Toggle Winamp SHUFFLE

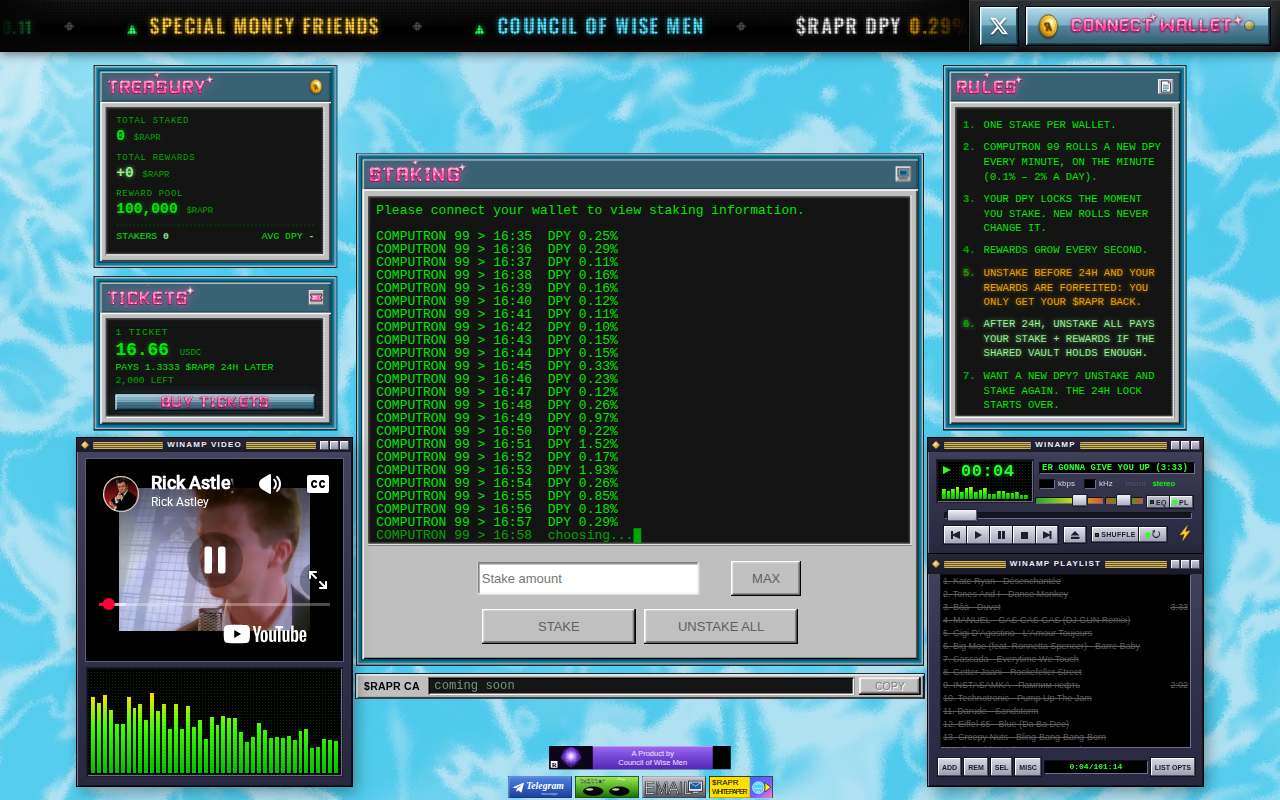pyautogui.click(x=1115, y=535)
